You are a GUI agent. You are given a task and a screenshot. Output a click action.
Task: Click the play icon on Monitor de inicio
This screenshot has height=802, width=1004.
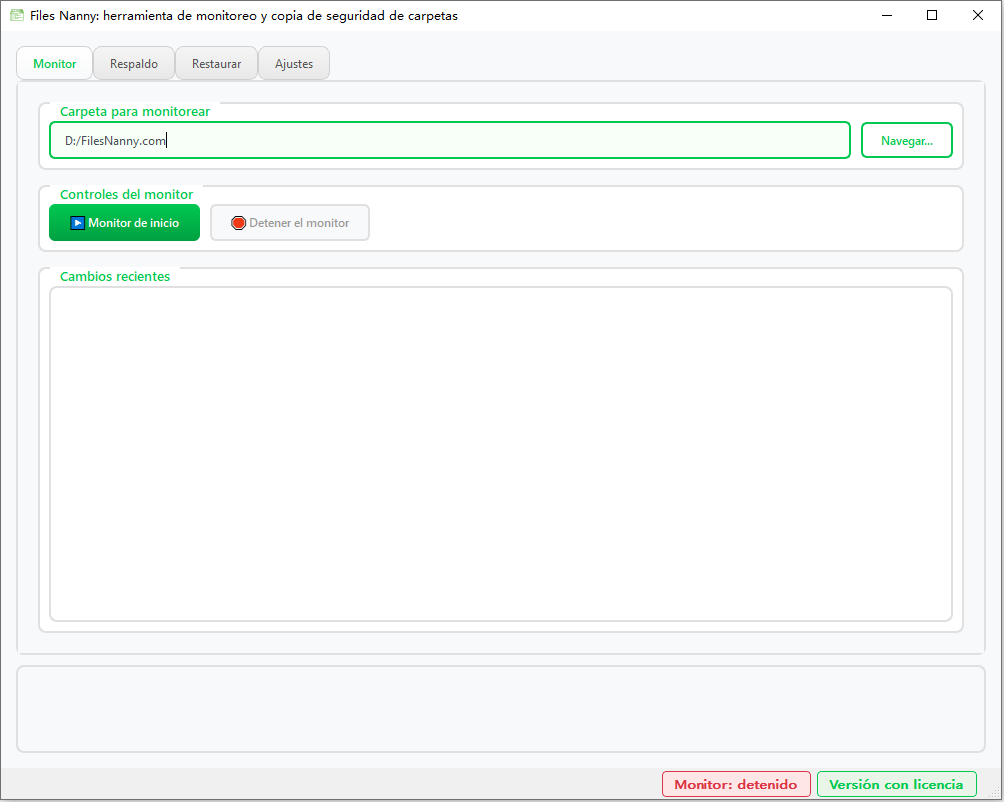point(77,222)
